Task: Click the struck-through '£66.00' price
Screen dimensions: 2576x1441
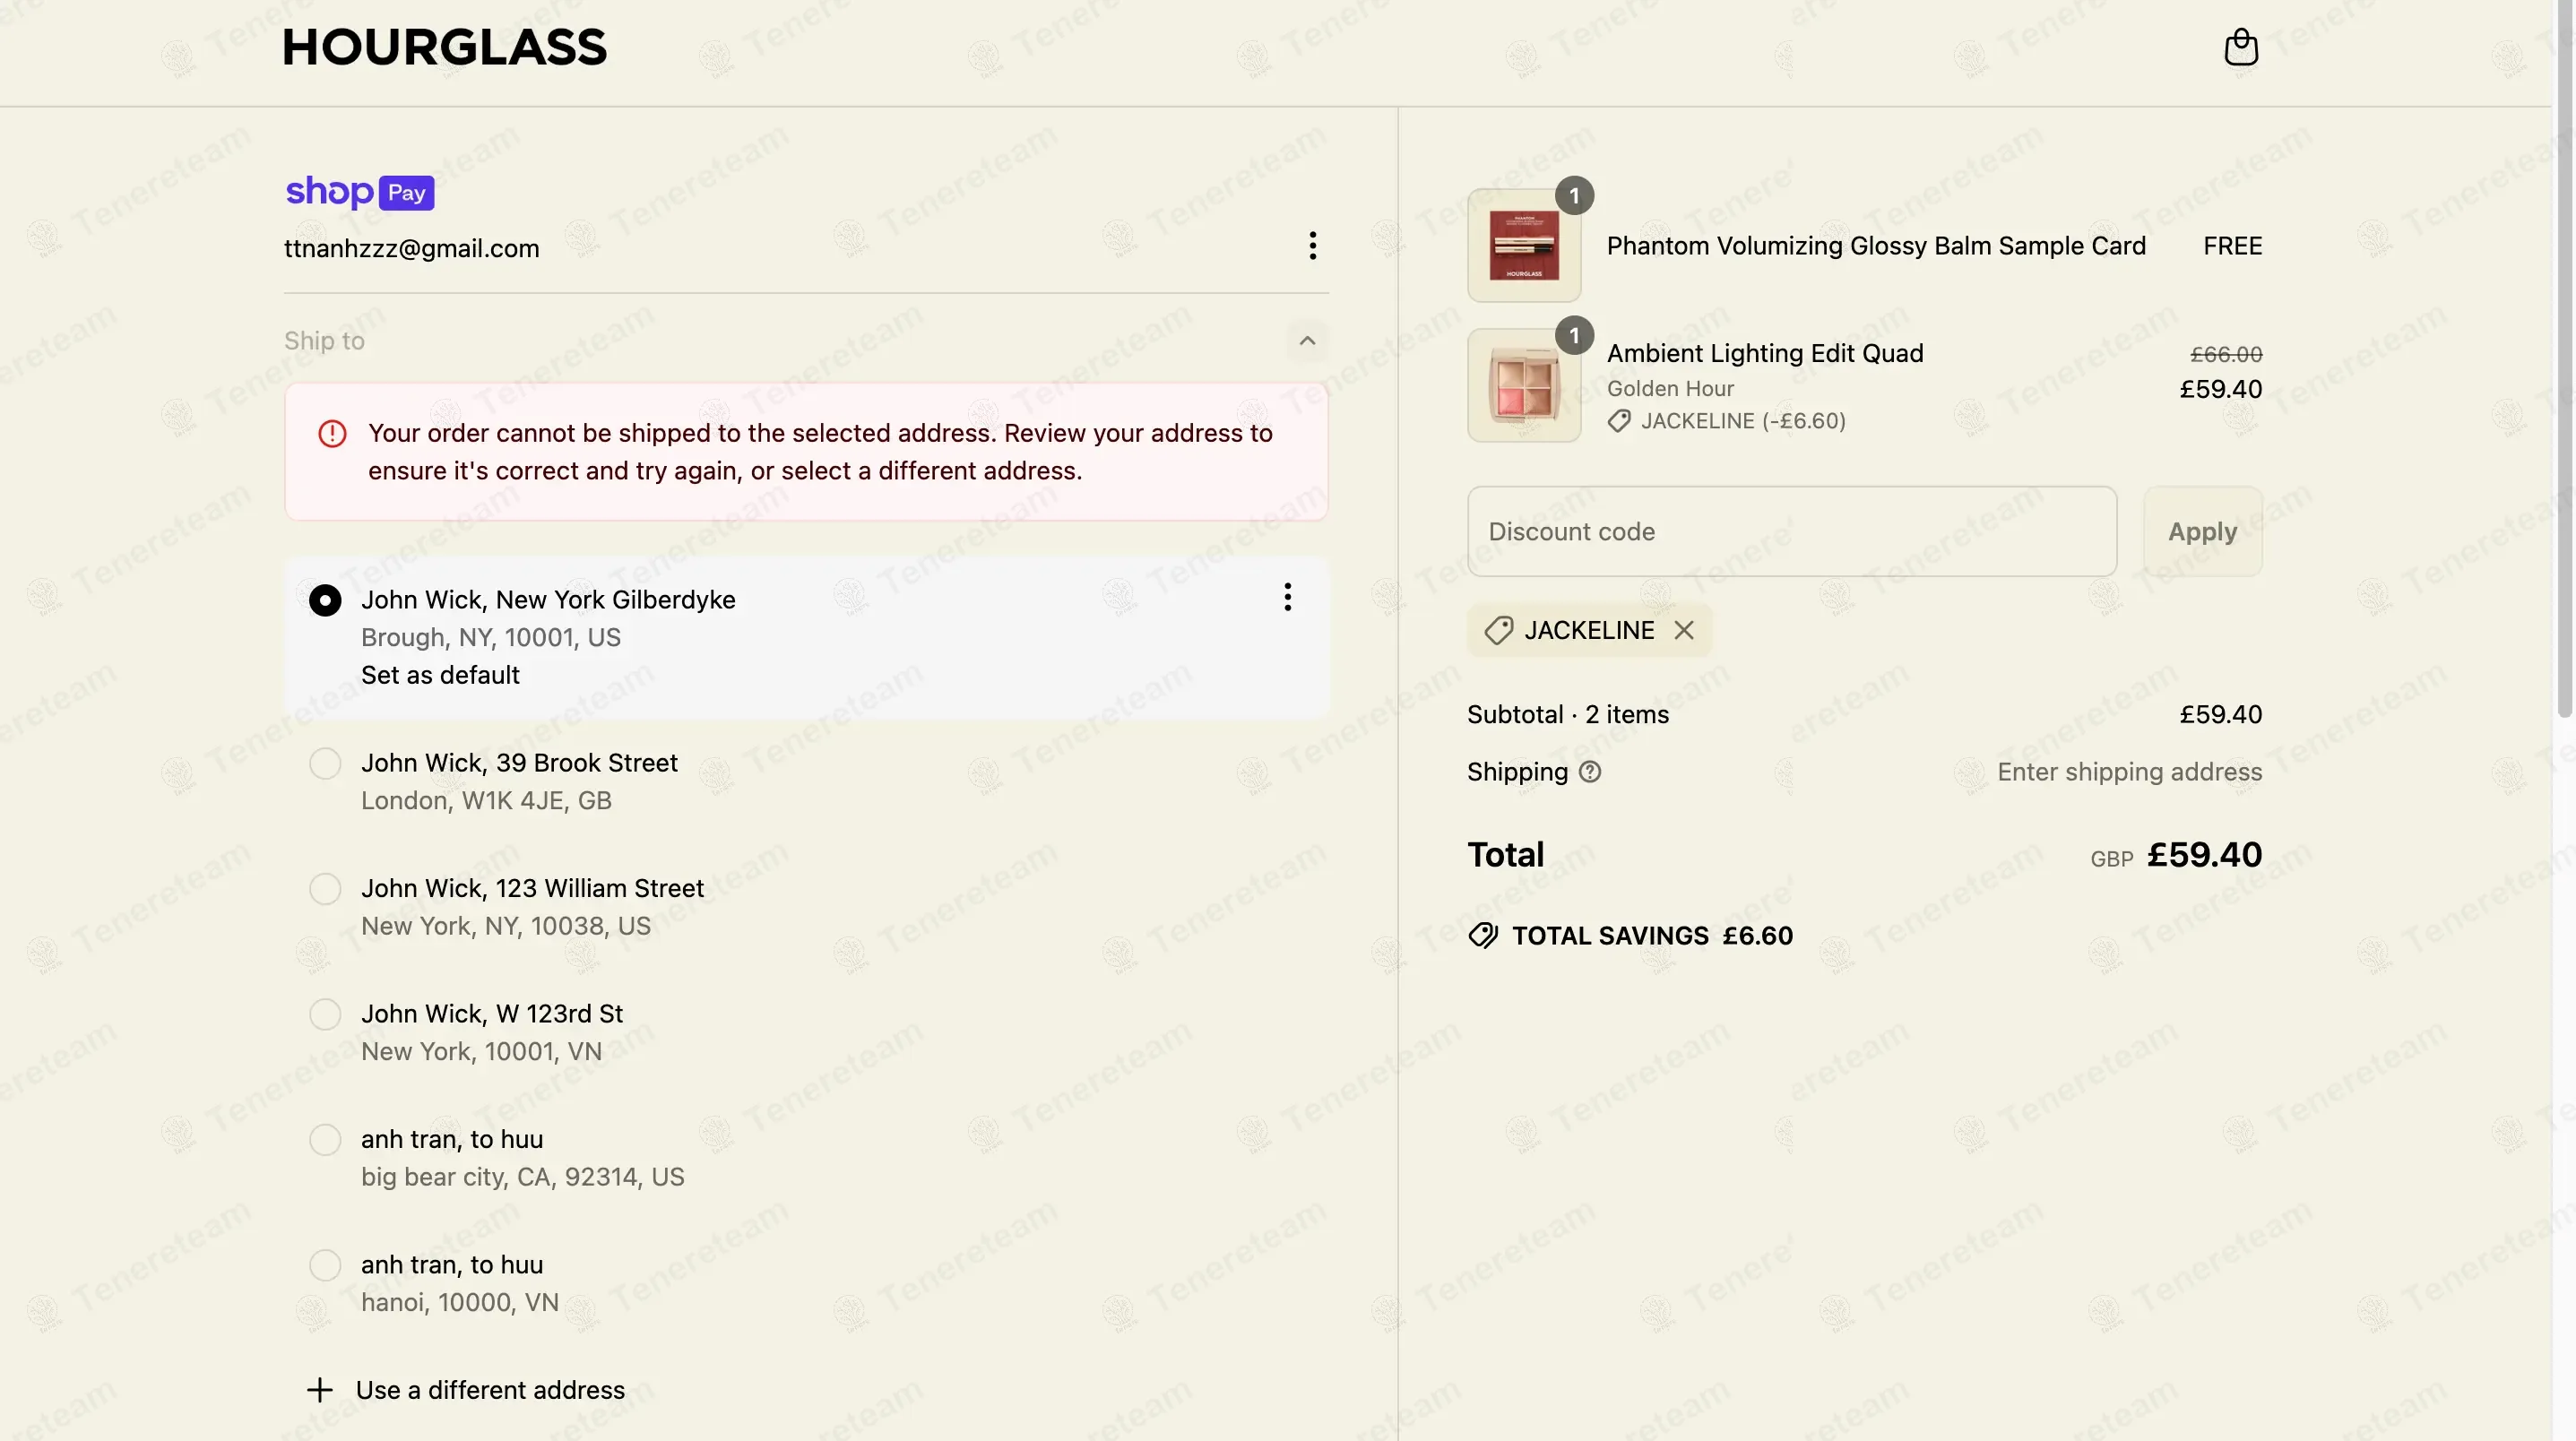Action: [2225, 354]
